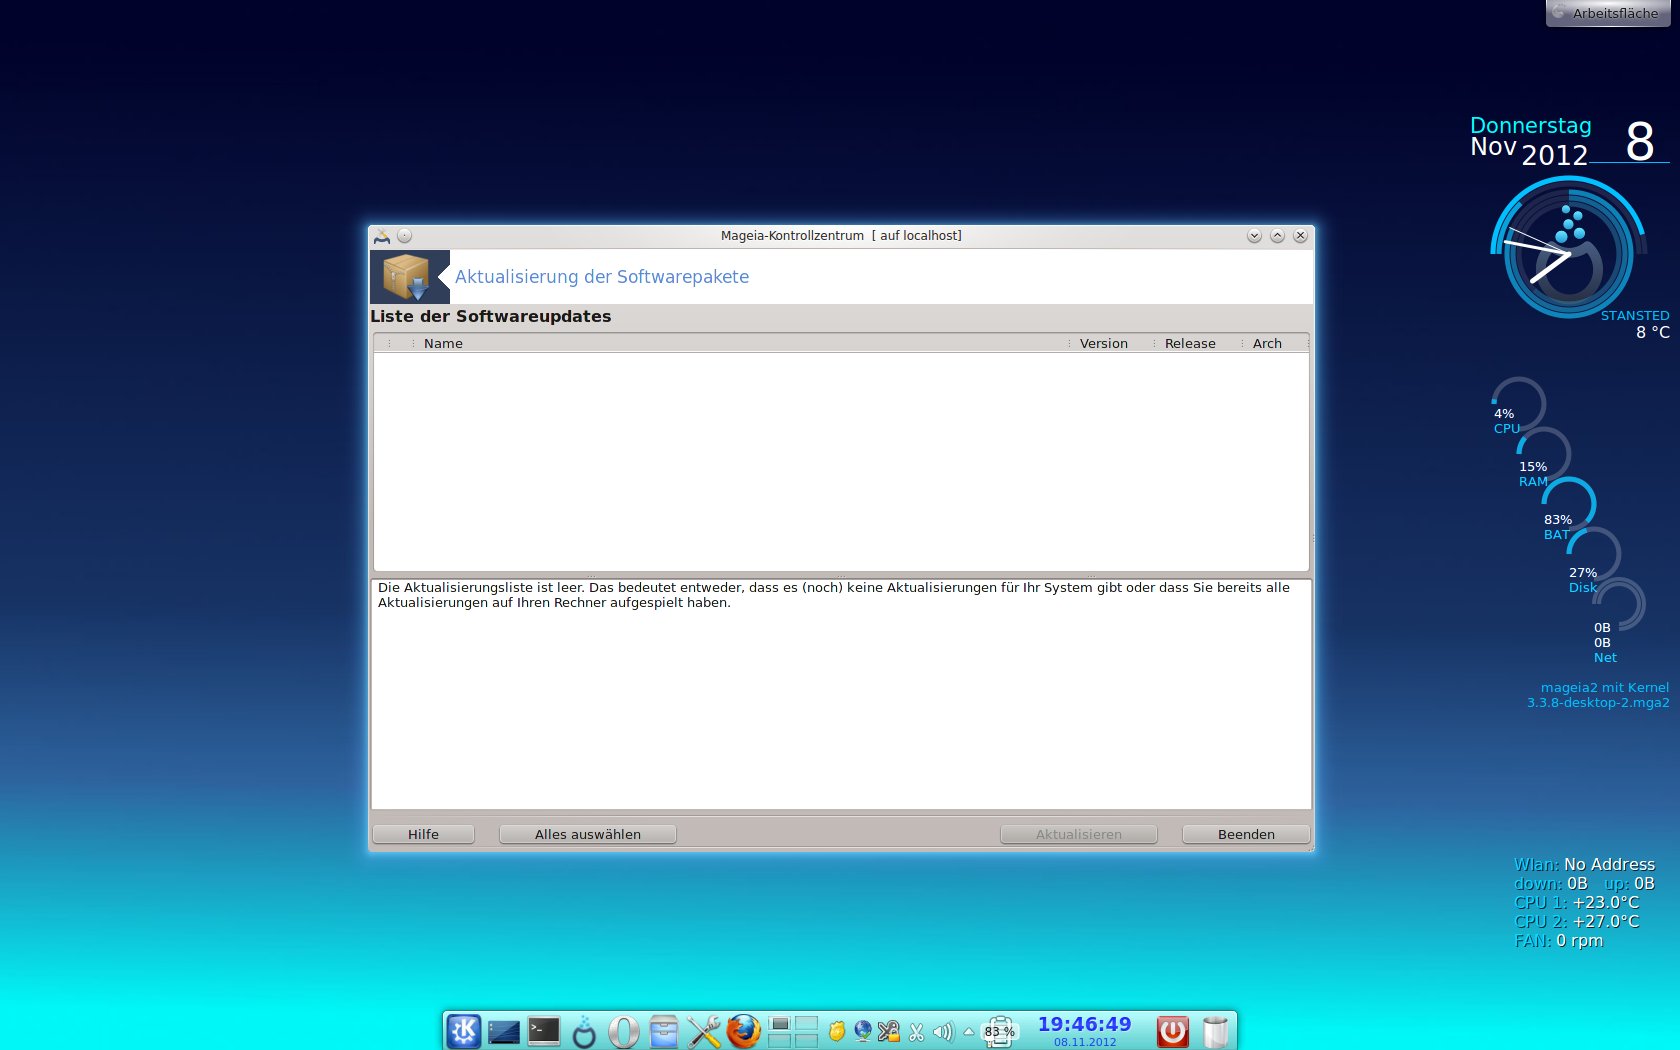Screen dimensions: 1680x1050
Task: Open the Mageia cauldron icon in the panel
Action: pos(584,1031)
